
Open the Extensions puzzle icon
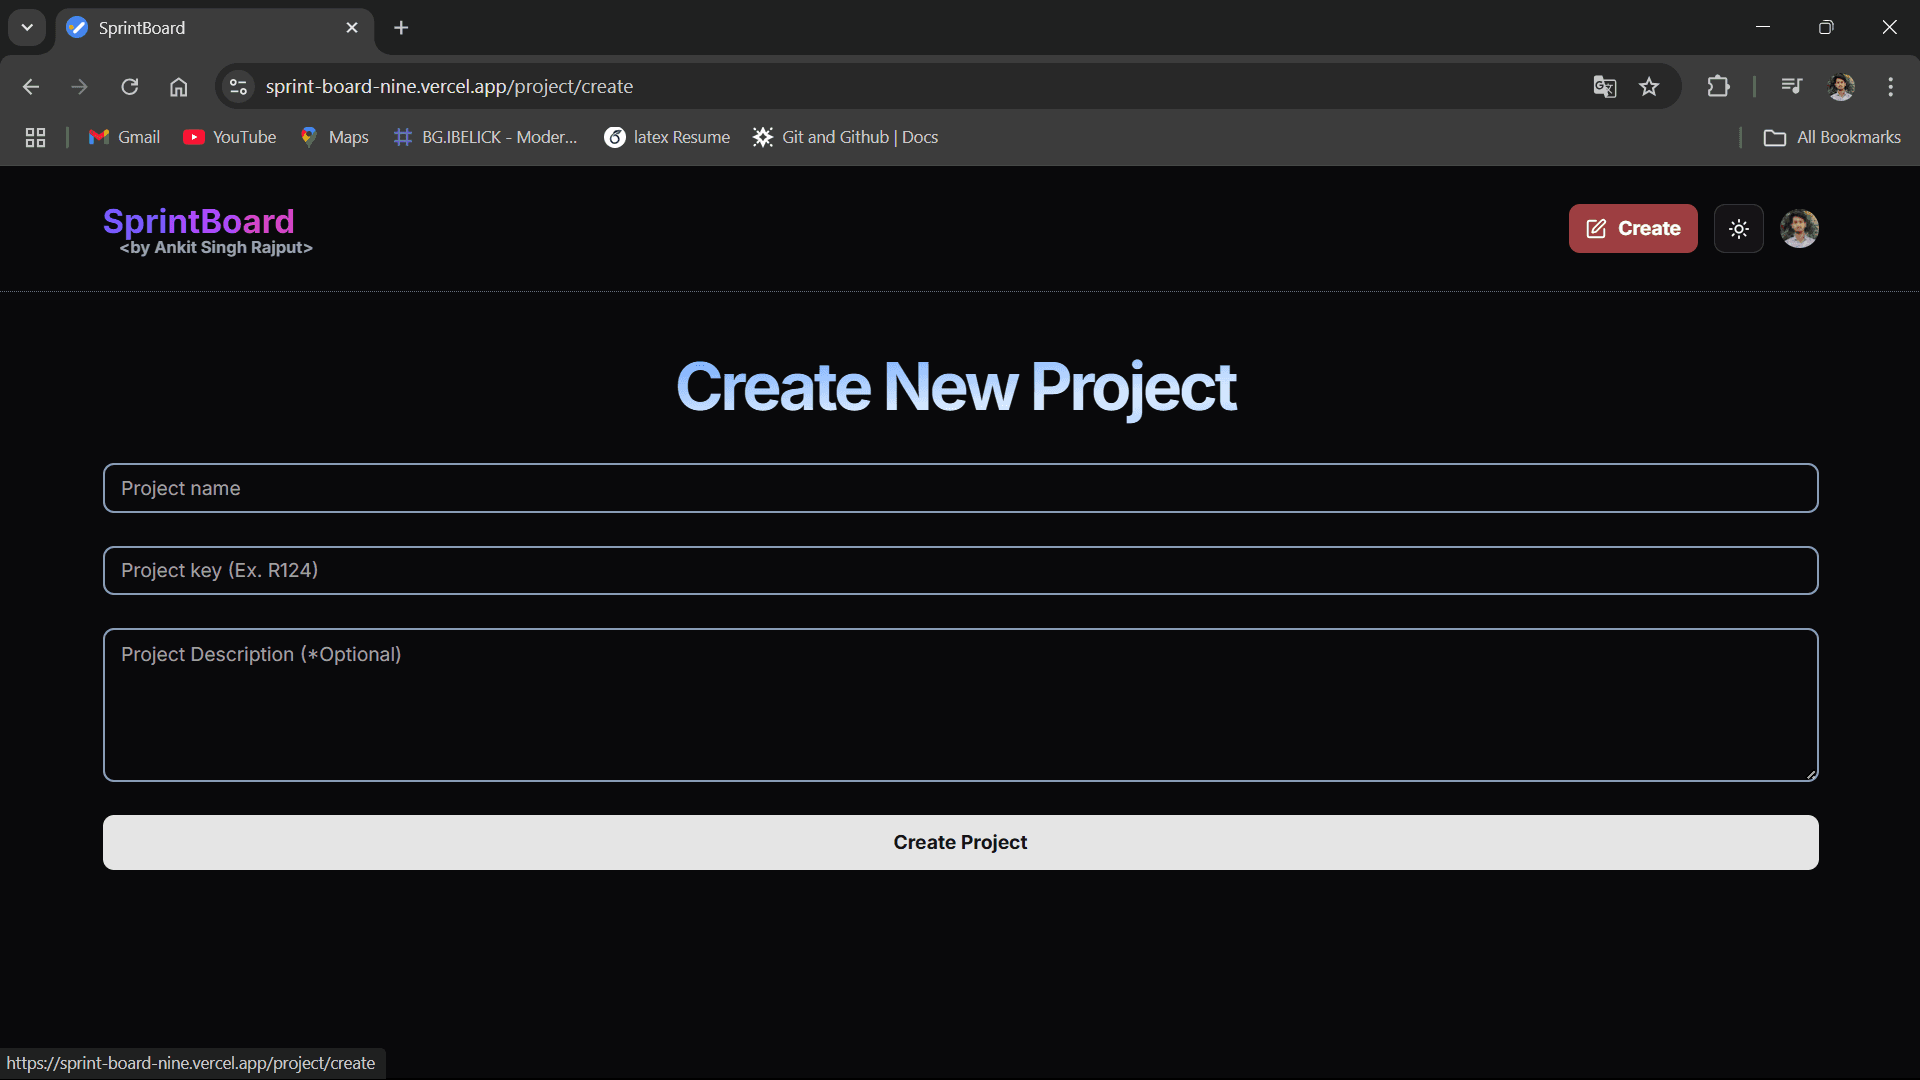point(1718,87)
